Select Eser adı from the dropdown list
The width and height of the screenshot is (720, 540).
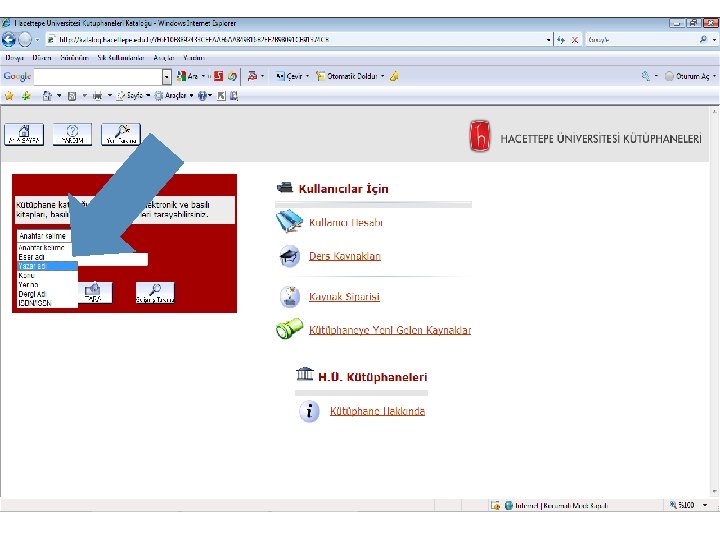click(47, 257)
